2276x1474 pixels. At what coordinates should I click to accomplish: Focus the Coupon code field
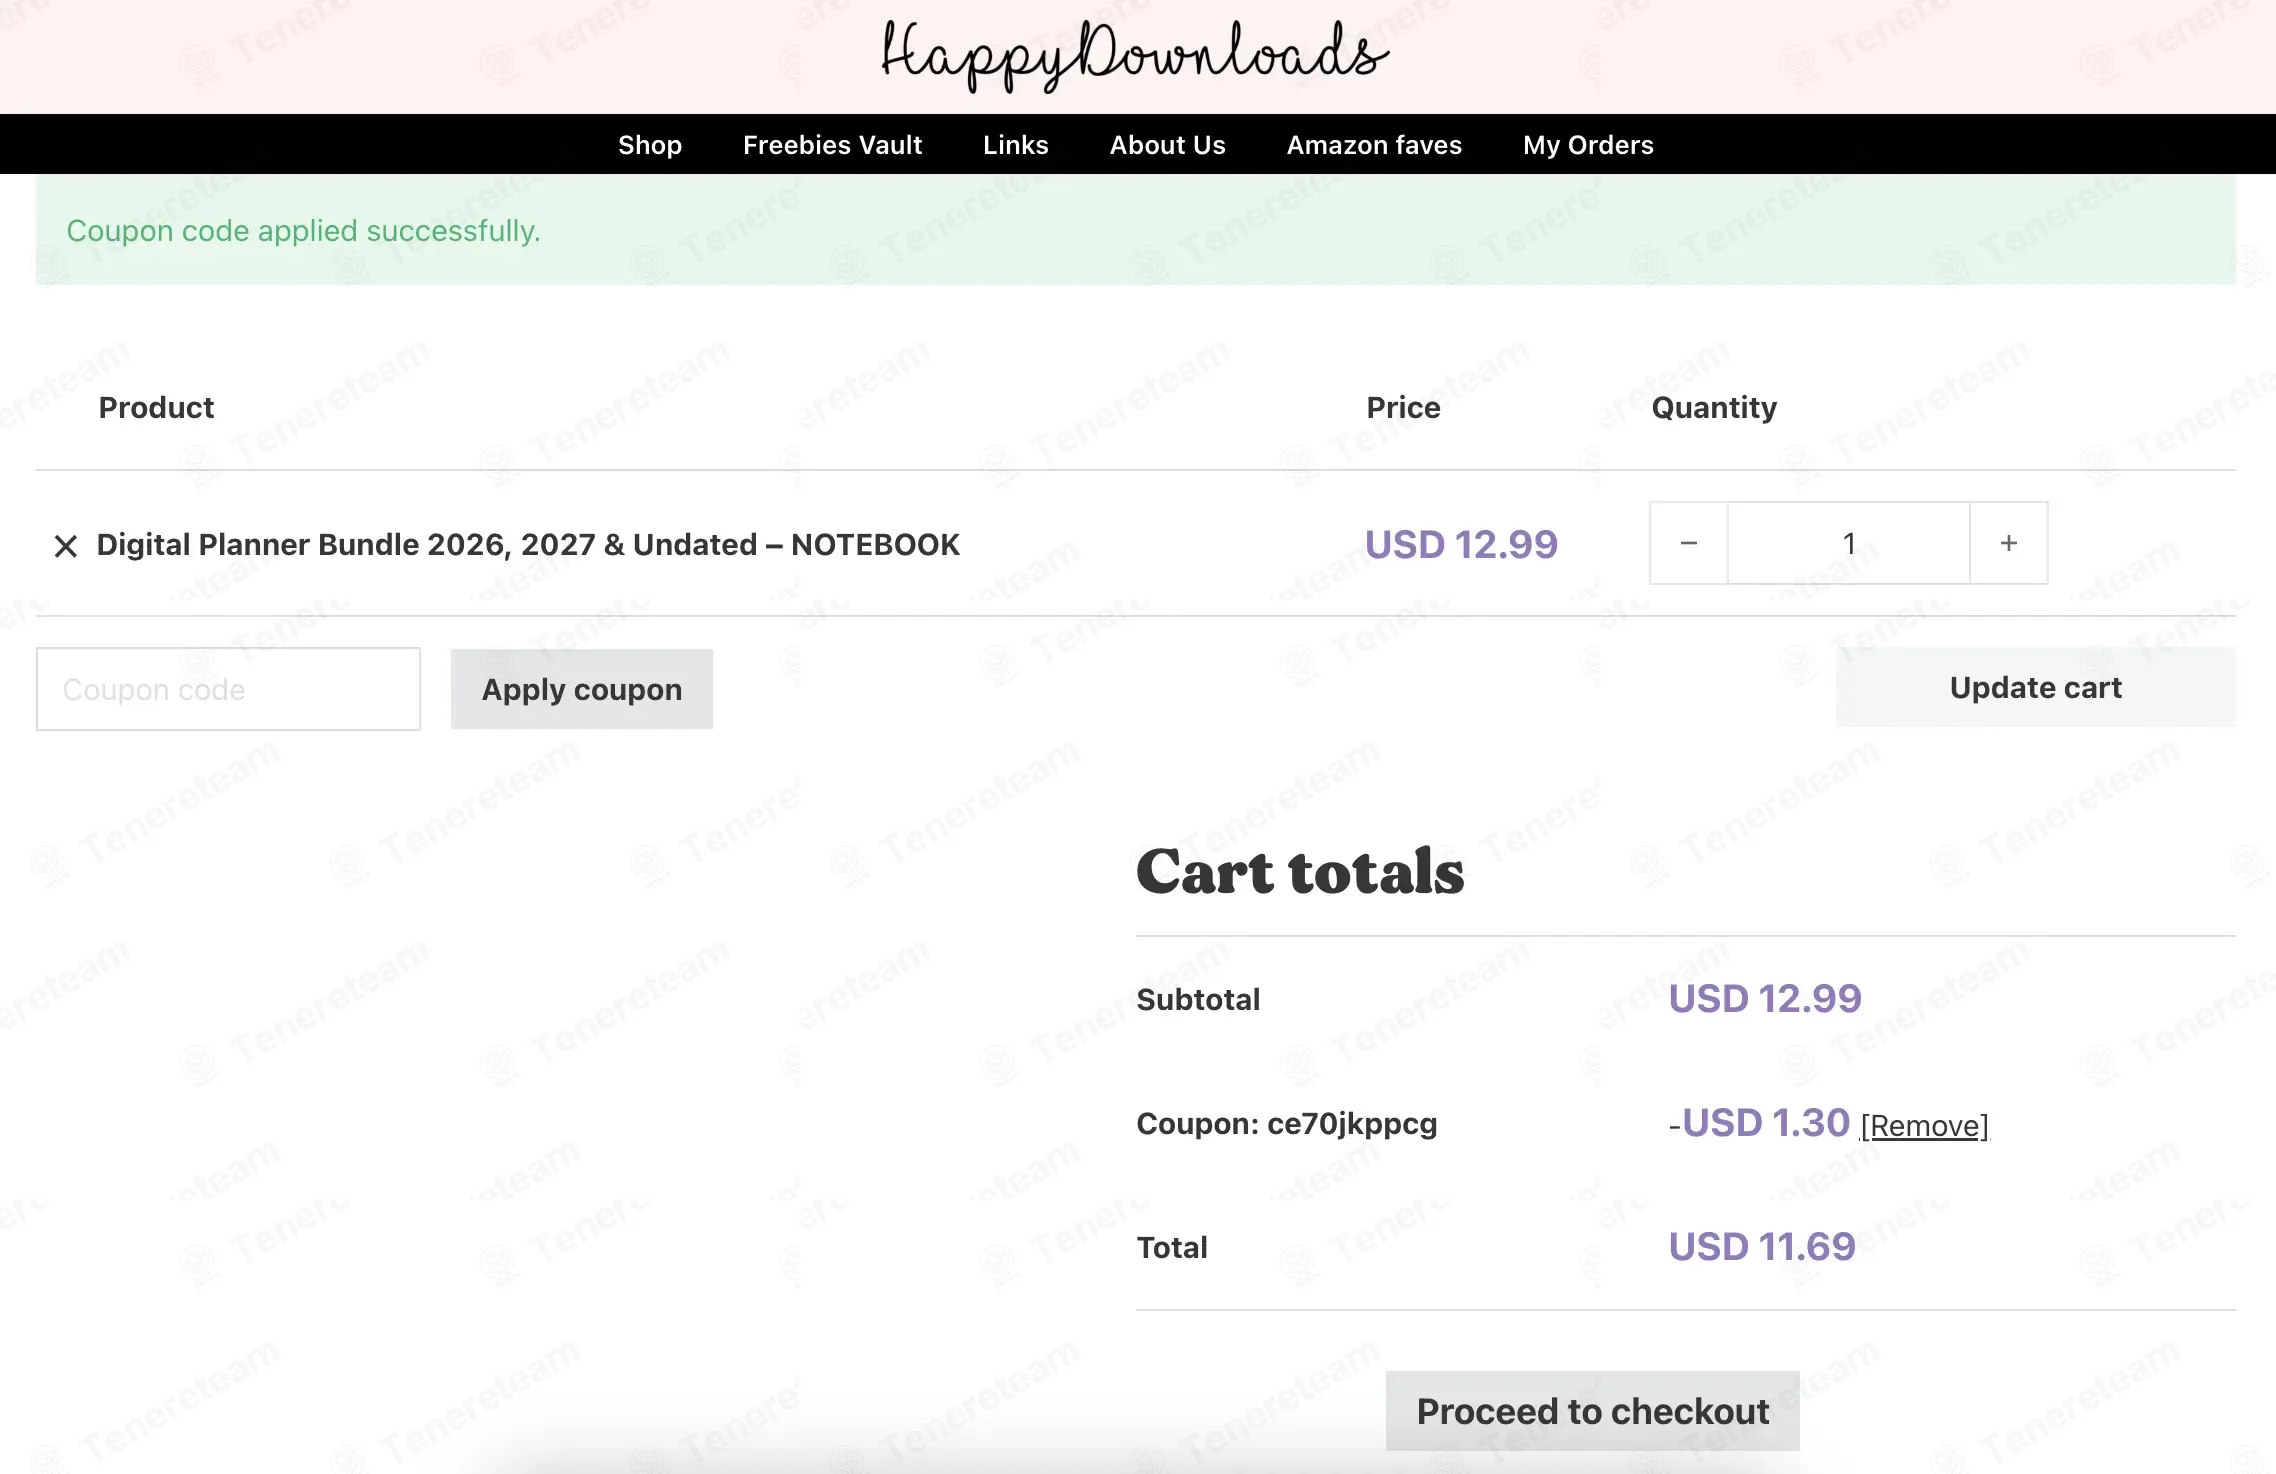(228, 689)
